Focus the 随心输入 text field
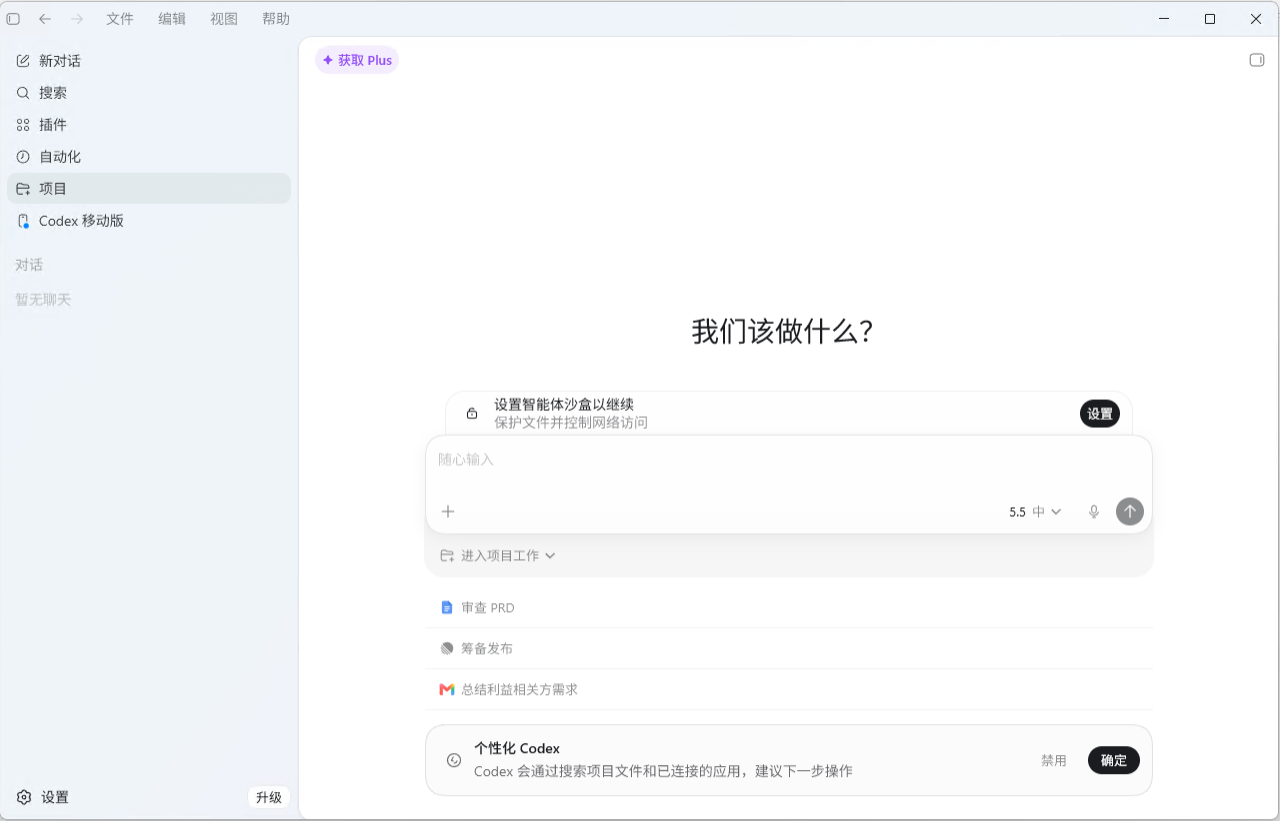1280x821 pixels. coord(789,460)
